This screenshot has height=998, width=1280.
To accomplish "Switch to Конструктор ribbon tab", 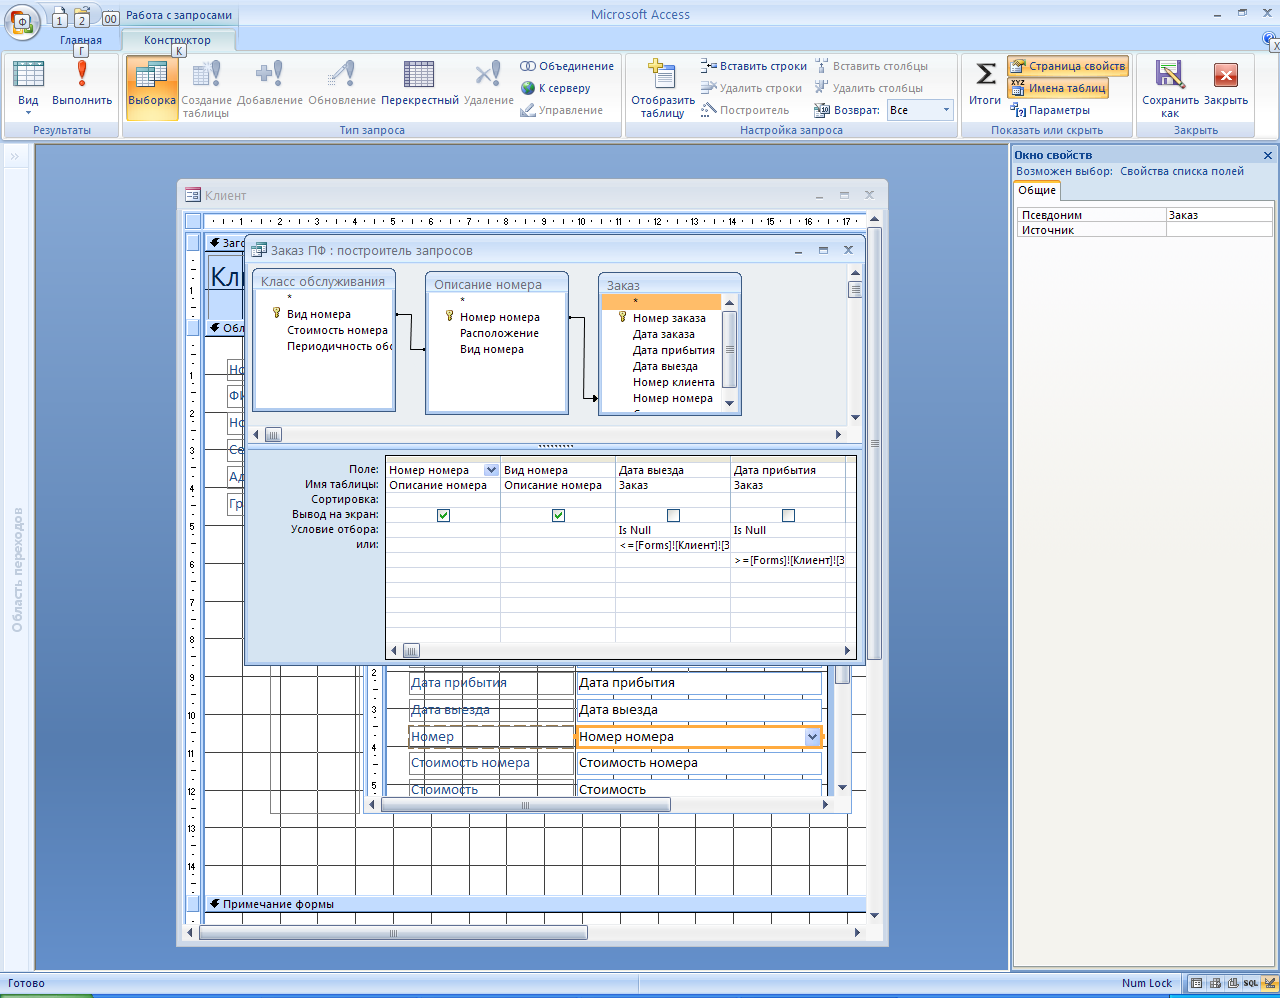I will coord(178,40).
